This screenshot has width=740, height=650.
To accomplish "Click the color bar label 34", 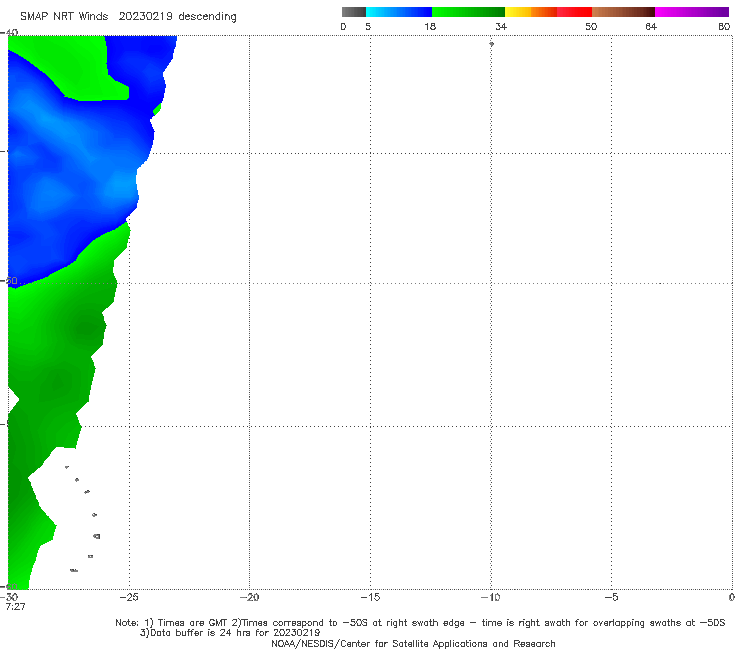I will click(501, 26).
